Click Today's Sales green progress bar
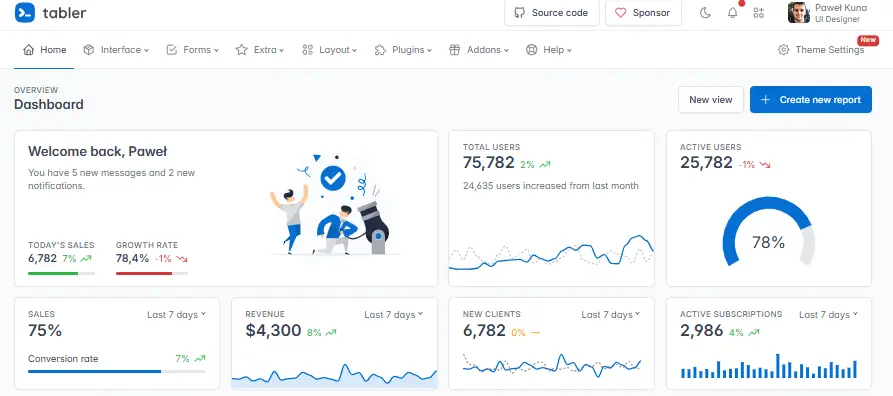 pos(62,273)
